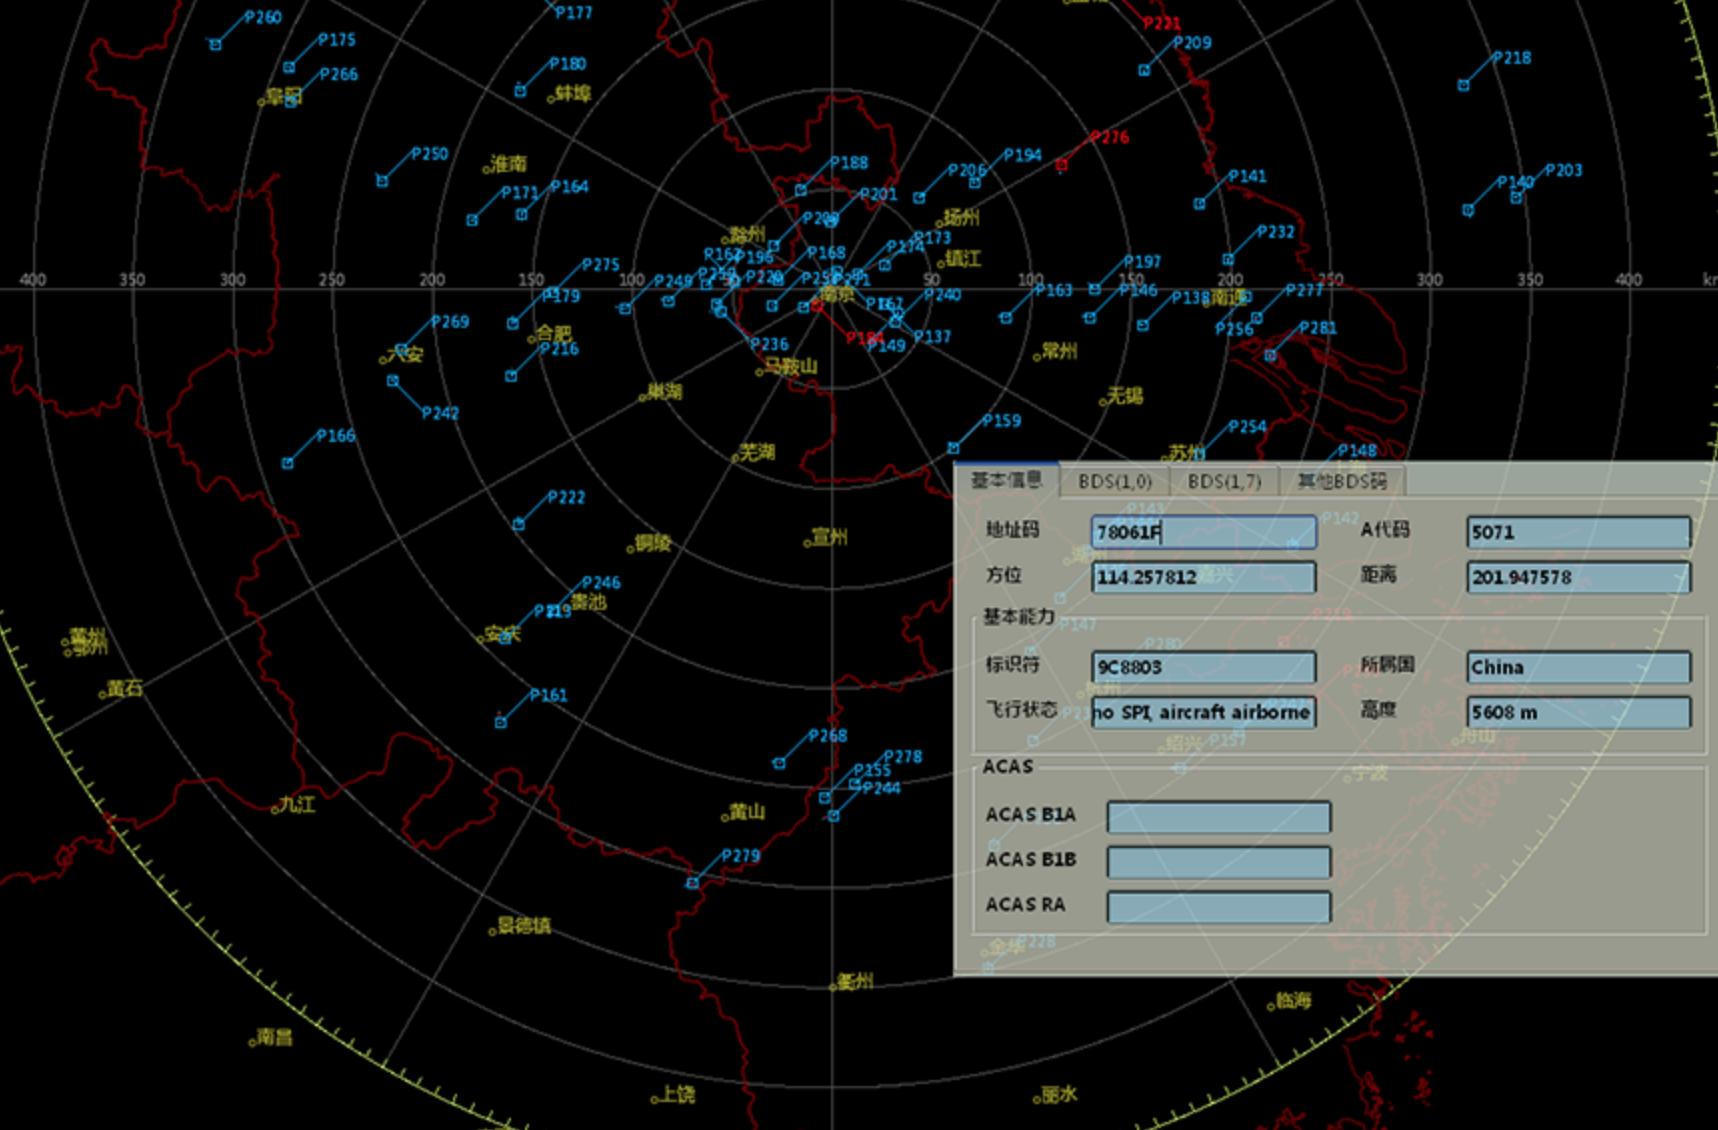Click the A代码 field showing 5071

[x=1578, y=532]
